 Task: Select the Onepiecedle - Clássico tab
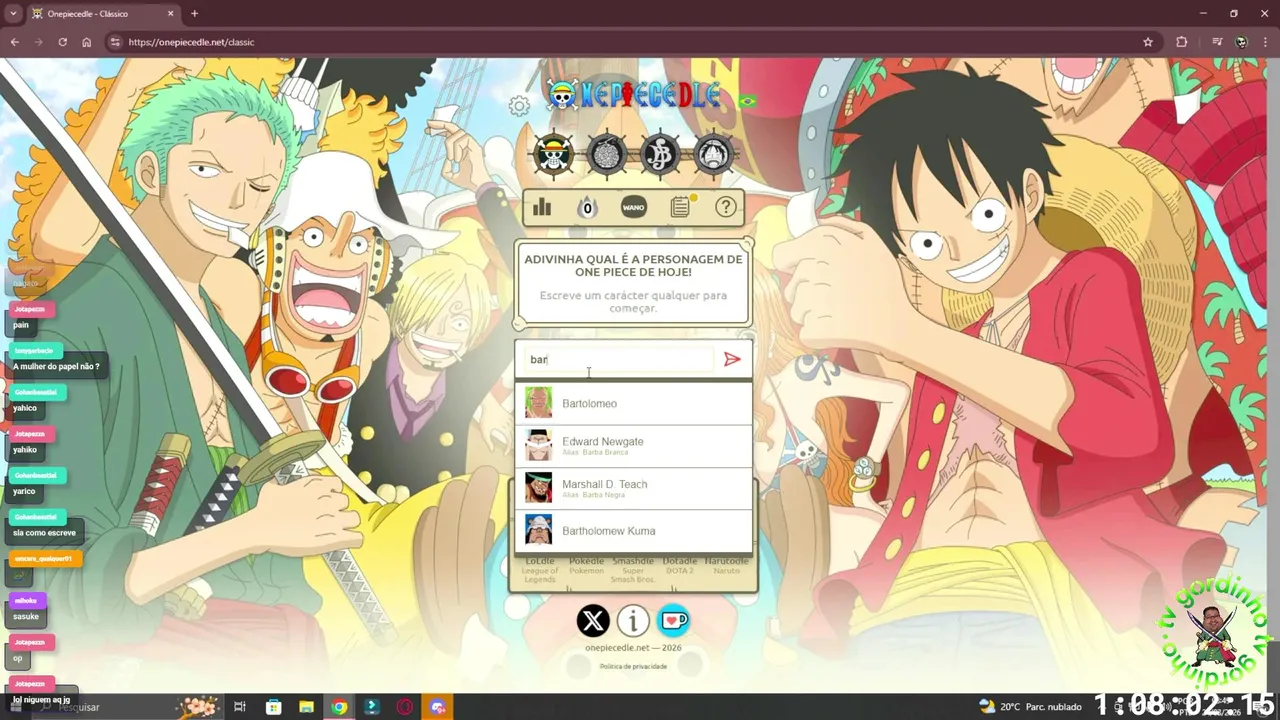pyautogui.click(x=103, y=14)
